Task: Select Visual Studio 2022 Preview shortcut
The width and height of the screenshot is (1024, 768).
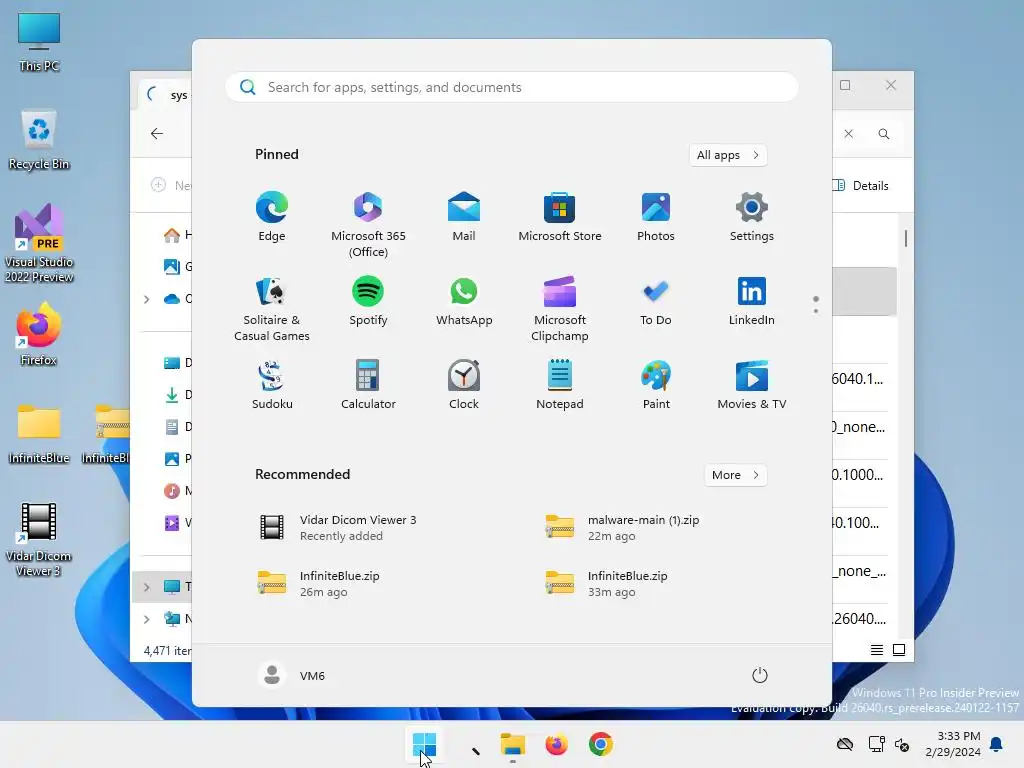Action: click(39, 243)
